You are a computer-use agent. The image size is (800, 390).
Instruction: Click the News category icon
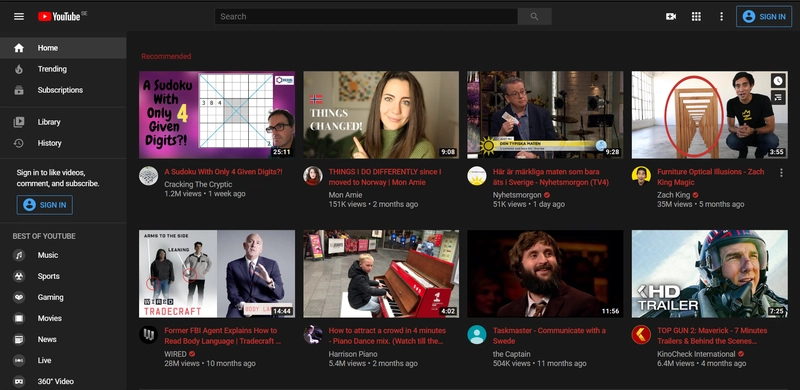coord(19,339)
